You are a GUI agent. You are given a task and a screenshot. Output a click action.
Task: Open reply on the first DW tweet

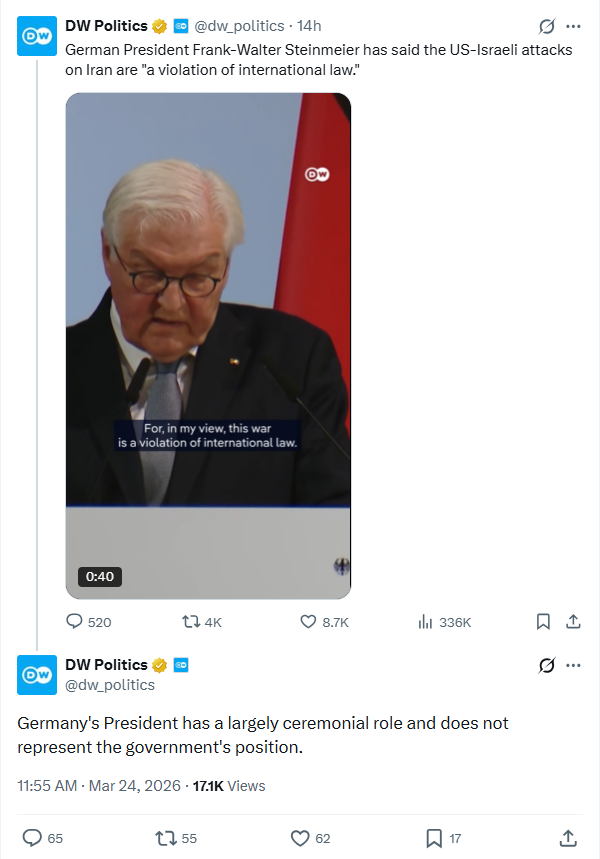75,621
